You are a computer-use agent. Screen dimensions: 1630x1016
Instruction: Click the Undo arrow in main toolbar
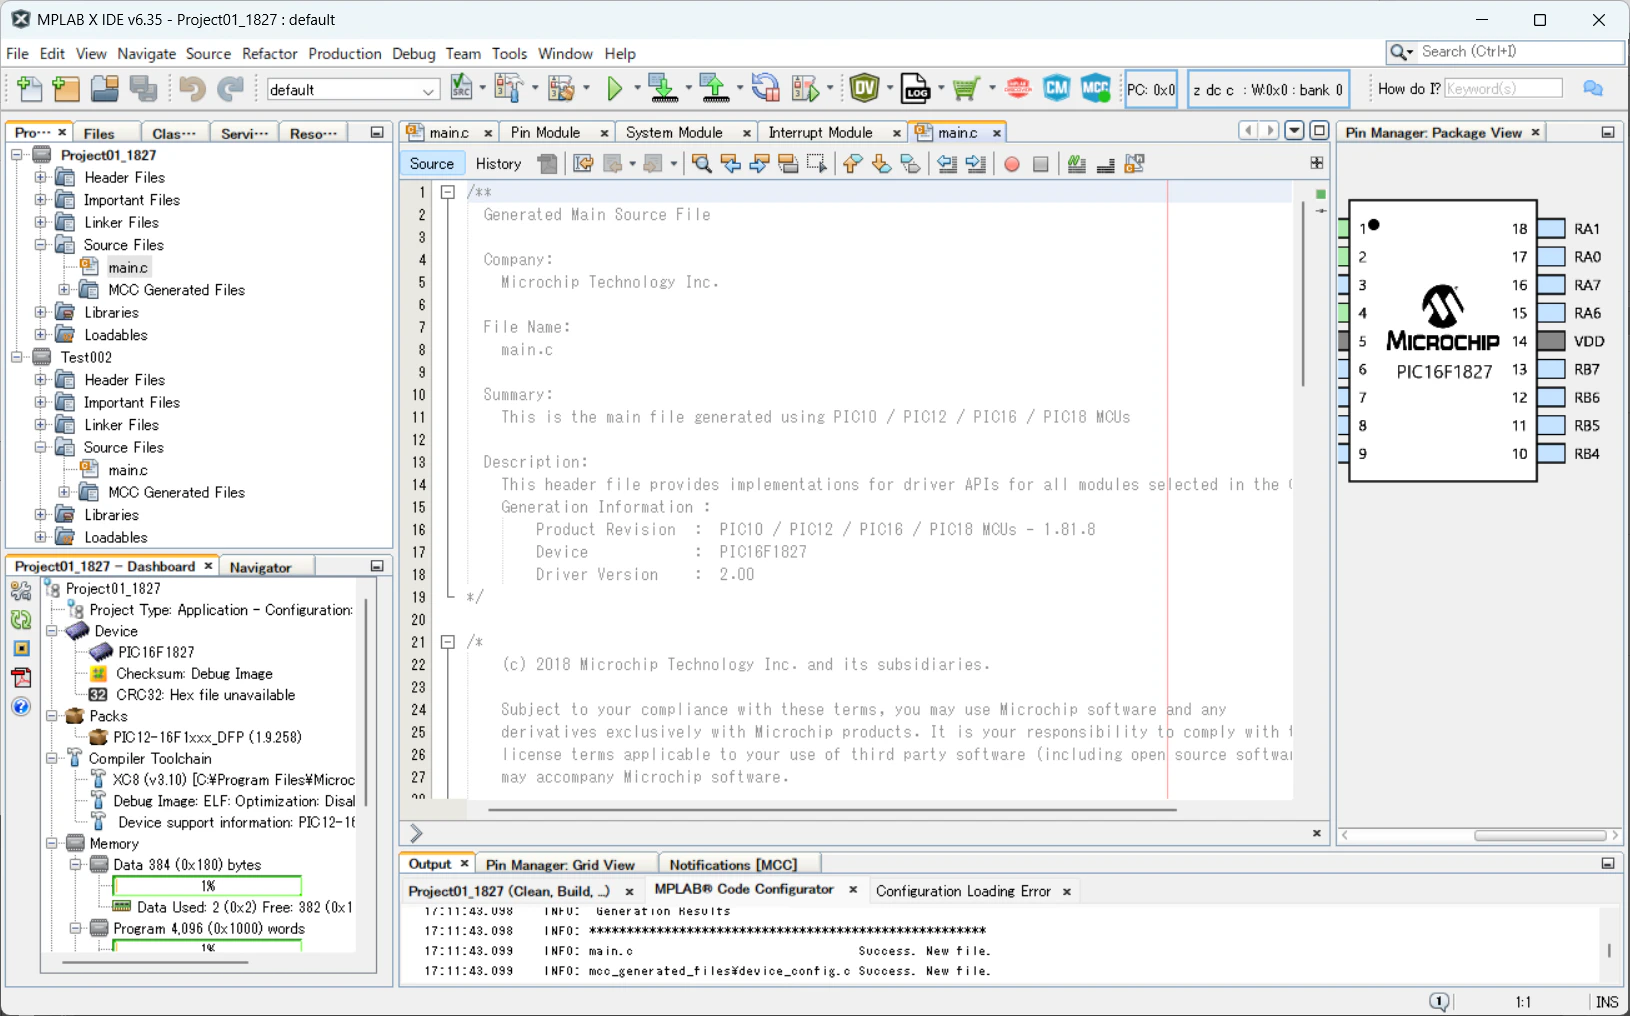click(192, 89)
